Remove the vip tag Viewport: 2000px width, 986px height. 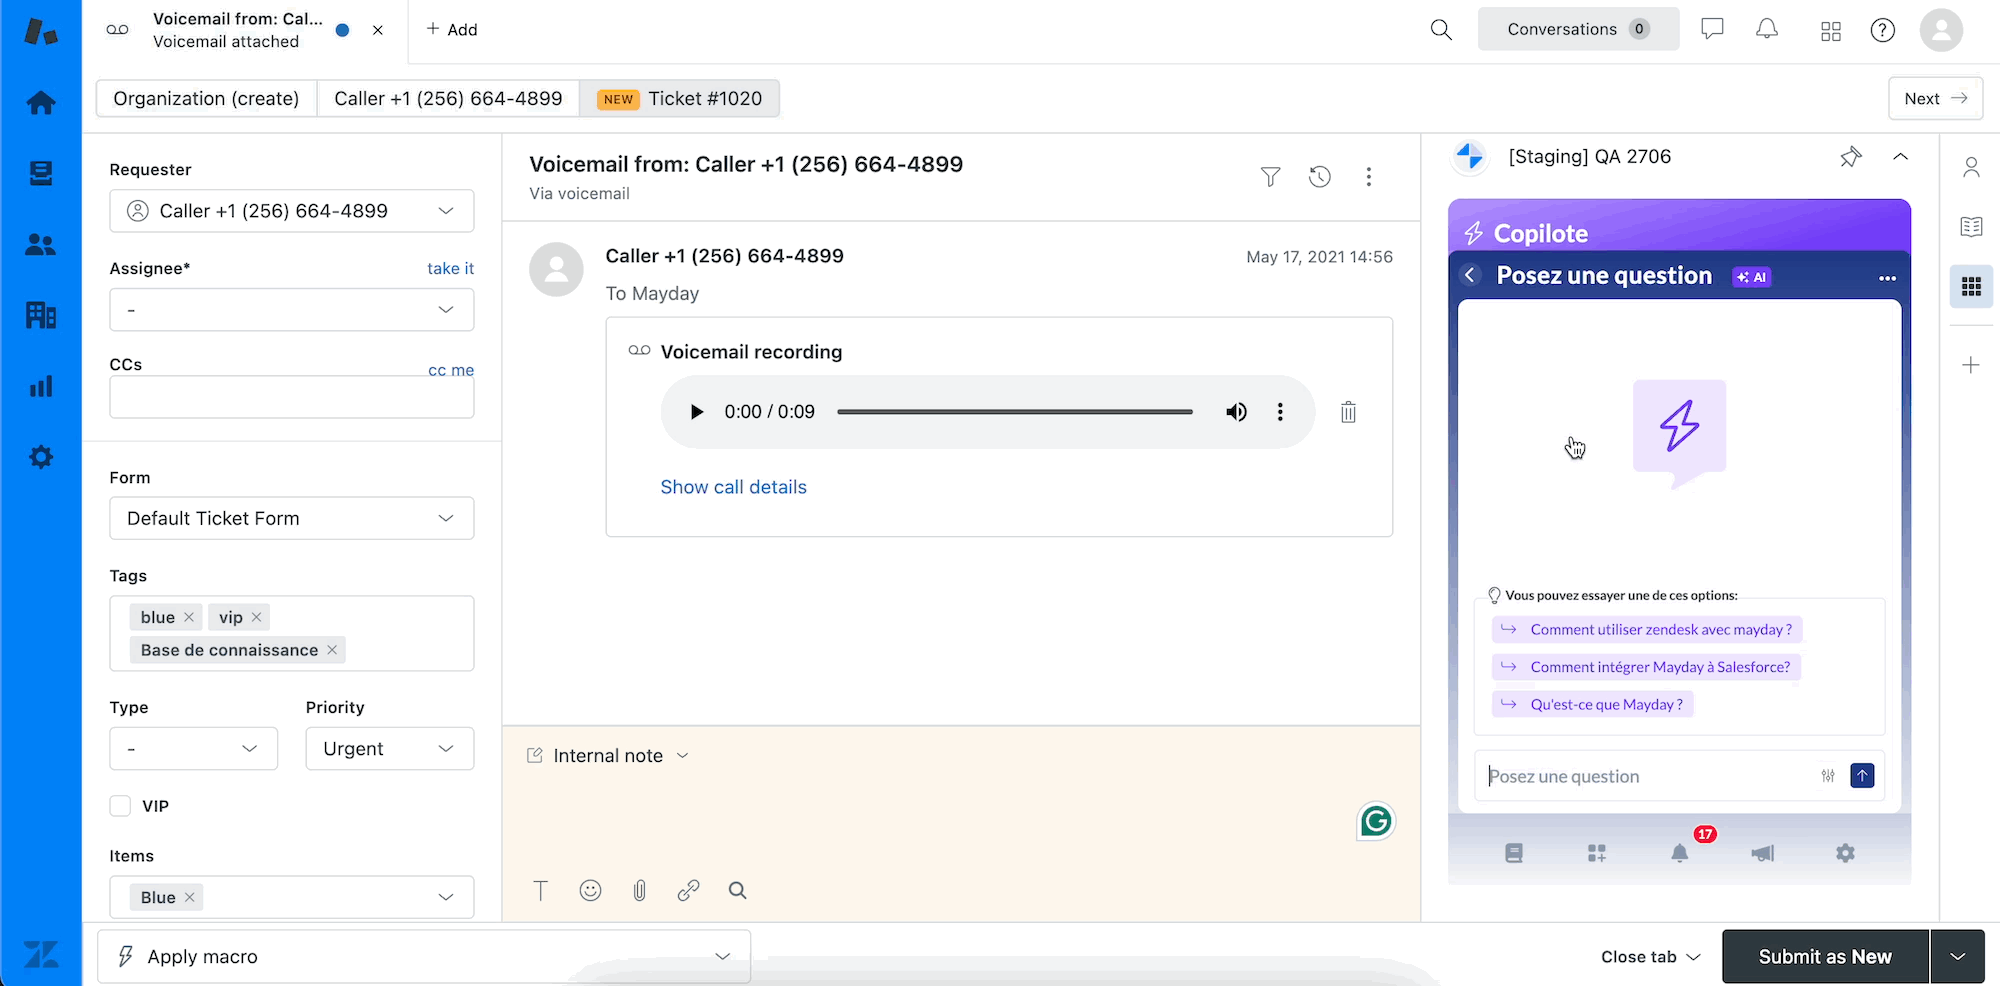[257, 617]
